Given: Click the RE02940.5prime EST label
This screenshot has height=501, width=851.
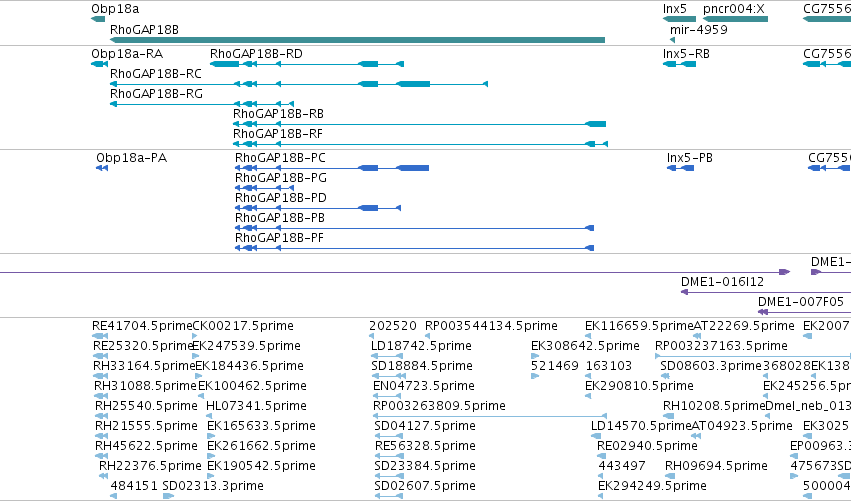Looking at the screenshot, I should [x=647, y=447].
